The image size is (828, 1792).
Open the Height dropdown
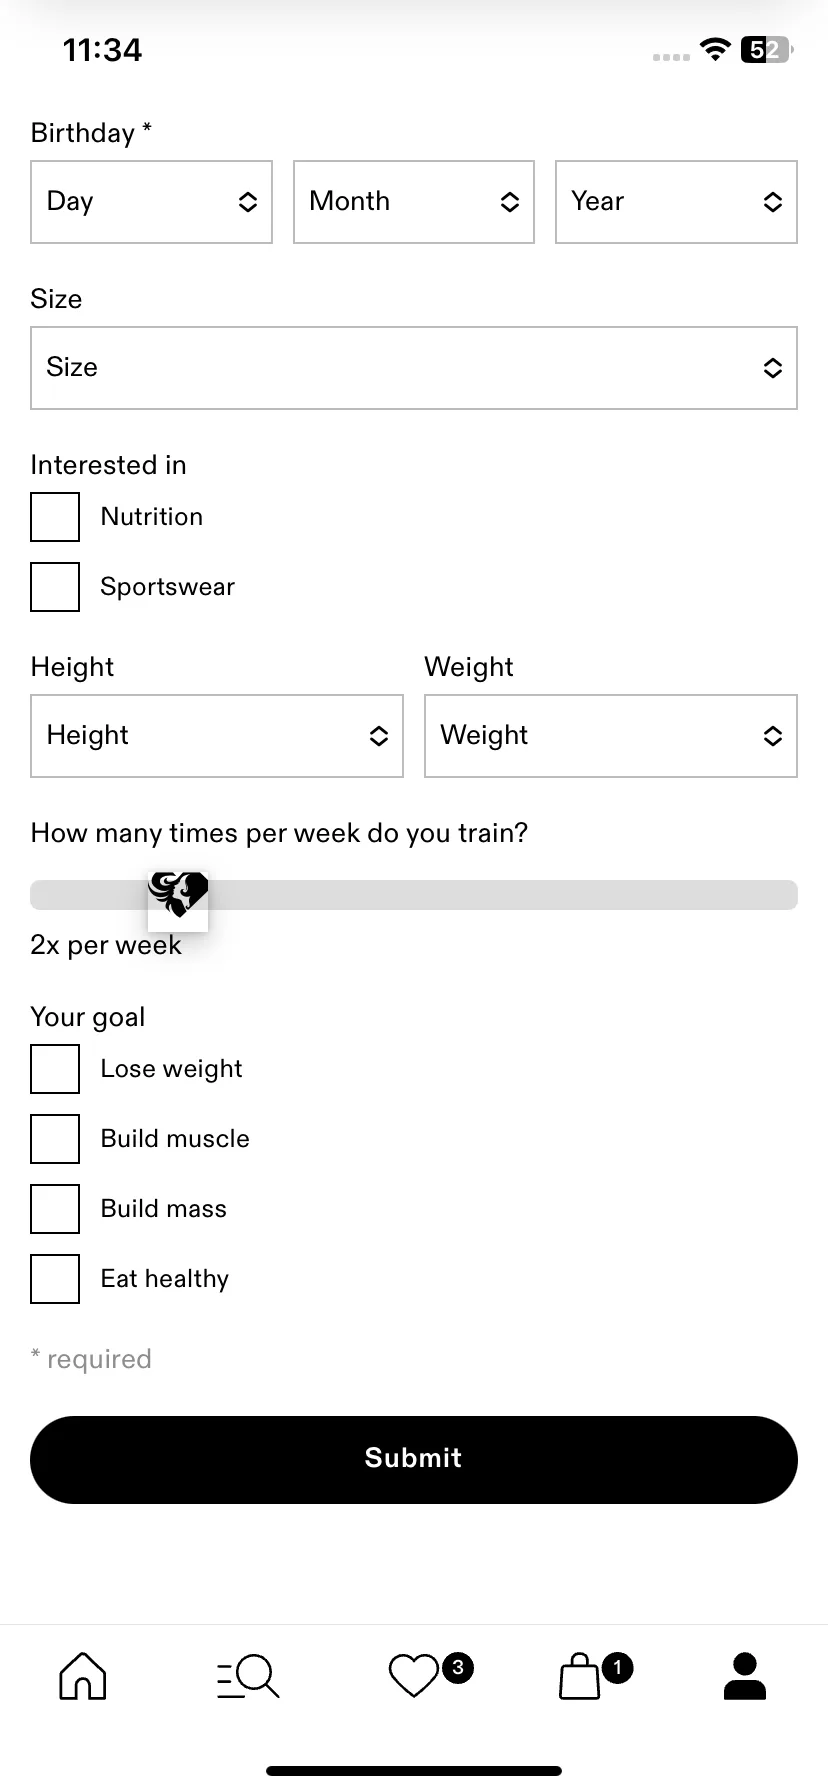coord(217,736)
